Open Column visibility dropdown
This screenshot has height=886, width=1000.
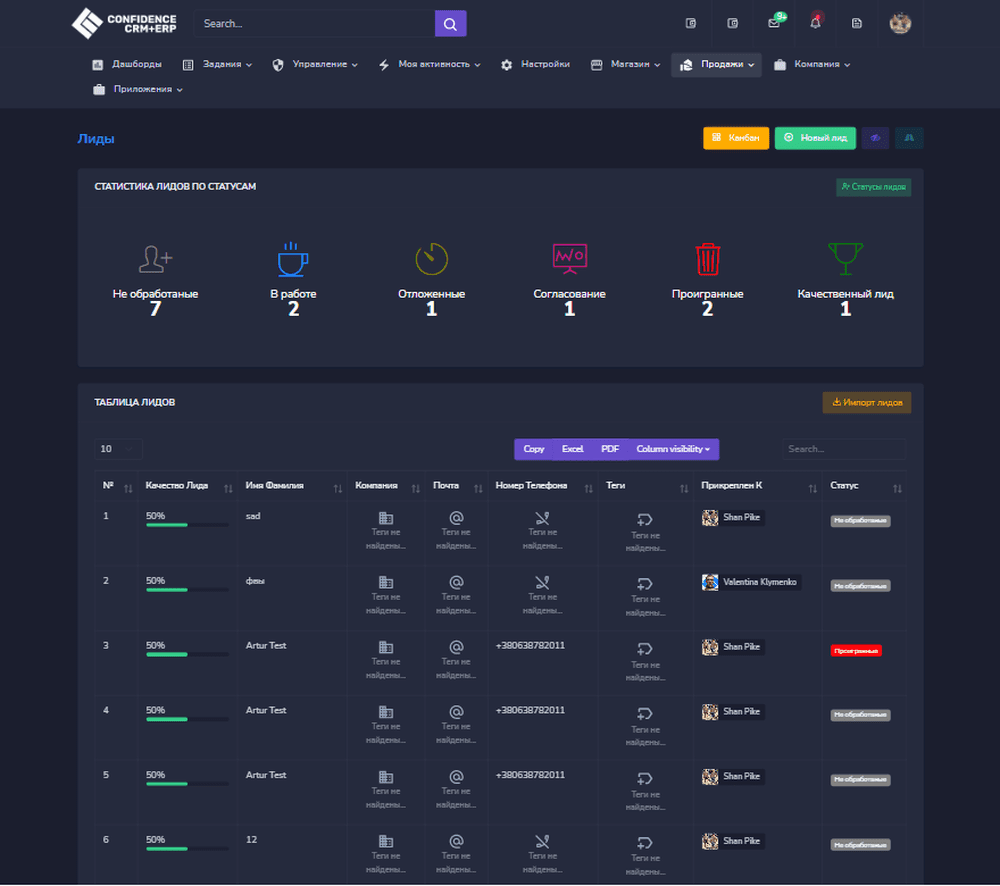pos(673,449)
